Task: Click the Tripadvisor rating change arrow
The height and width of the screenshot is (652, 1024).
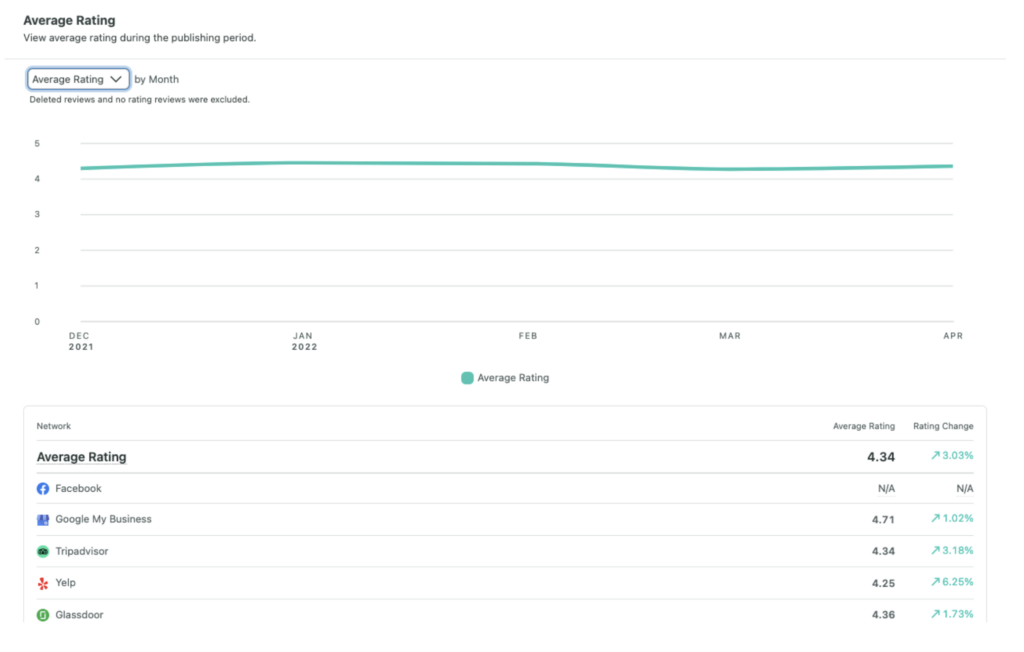Action: (935, 551)
